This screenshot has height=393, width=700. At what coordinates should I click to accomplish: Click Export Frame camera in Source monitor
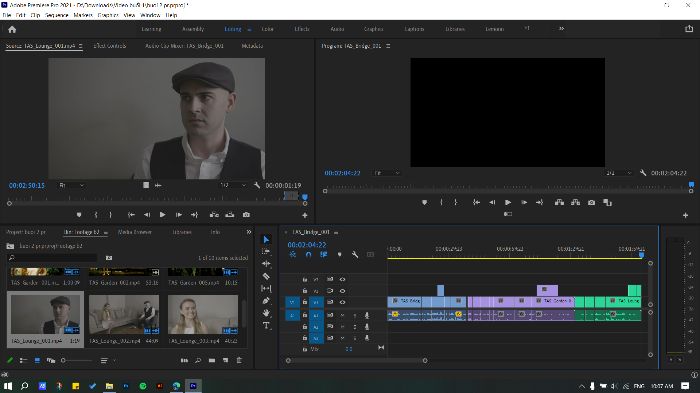pyautogui.click(x=246, y=215)
